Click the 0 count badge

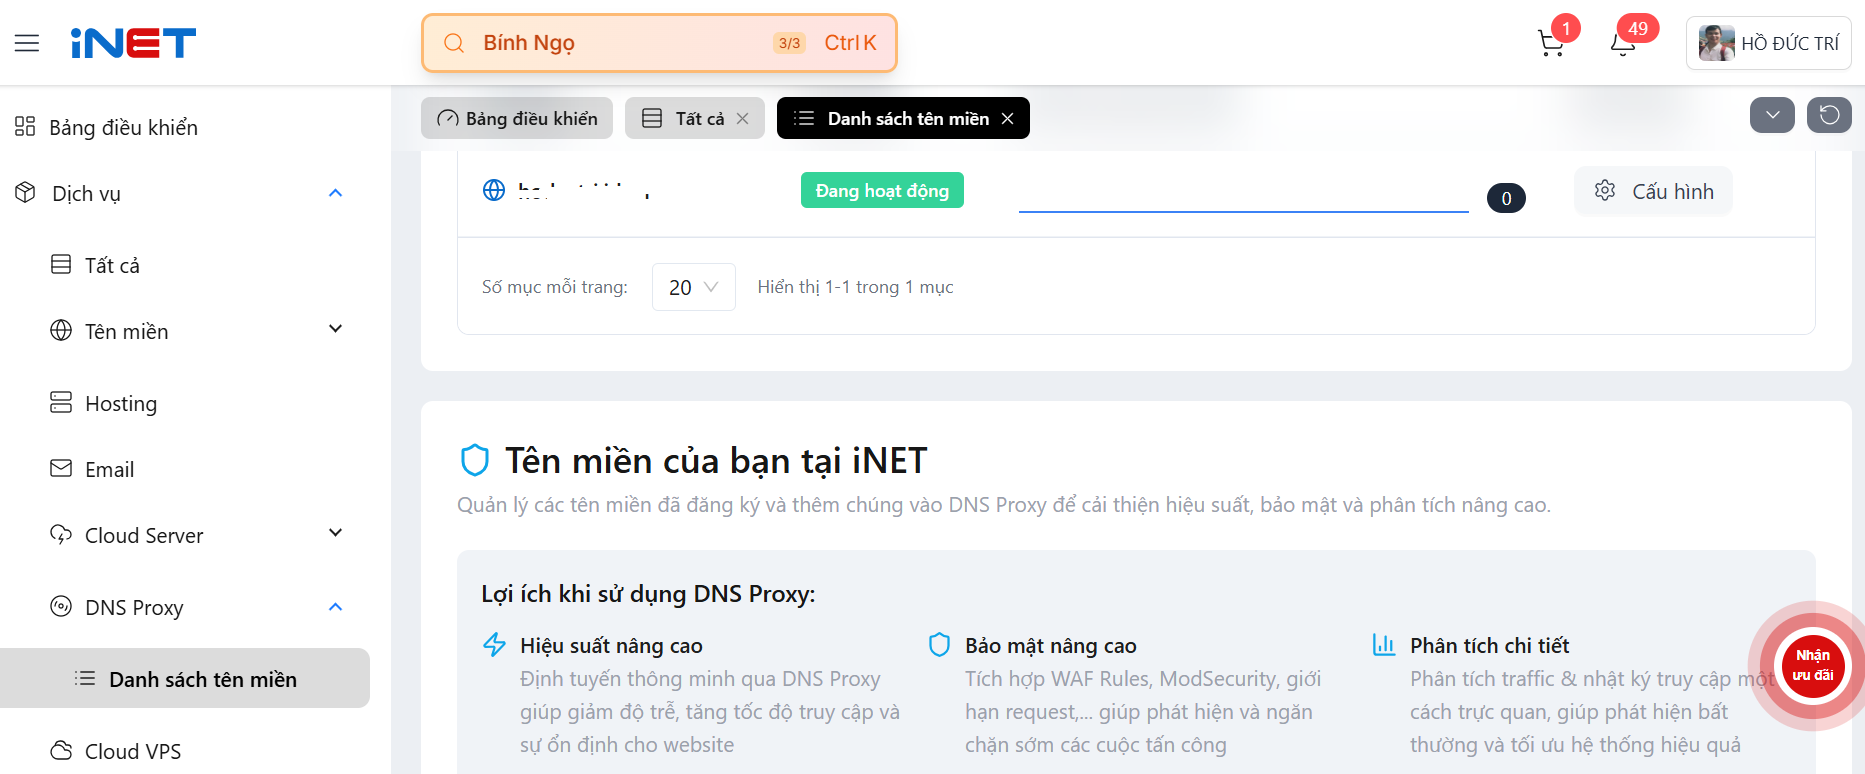[1506, 198]
